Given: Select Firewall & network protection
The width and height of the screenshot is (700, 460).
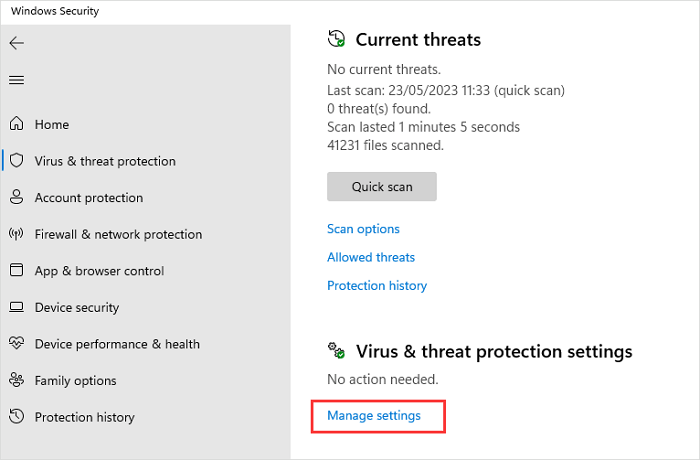Looking at the screenshot, I should (118, 234).
